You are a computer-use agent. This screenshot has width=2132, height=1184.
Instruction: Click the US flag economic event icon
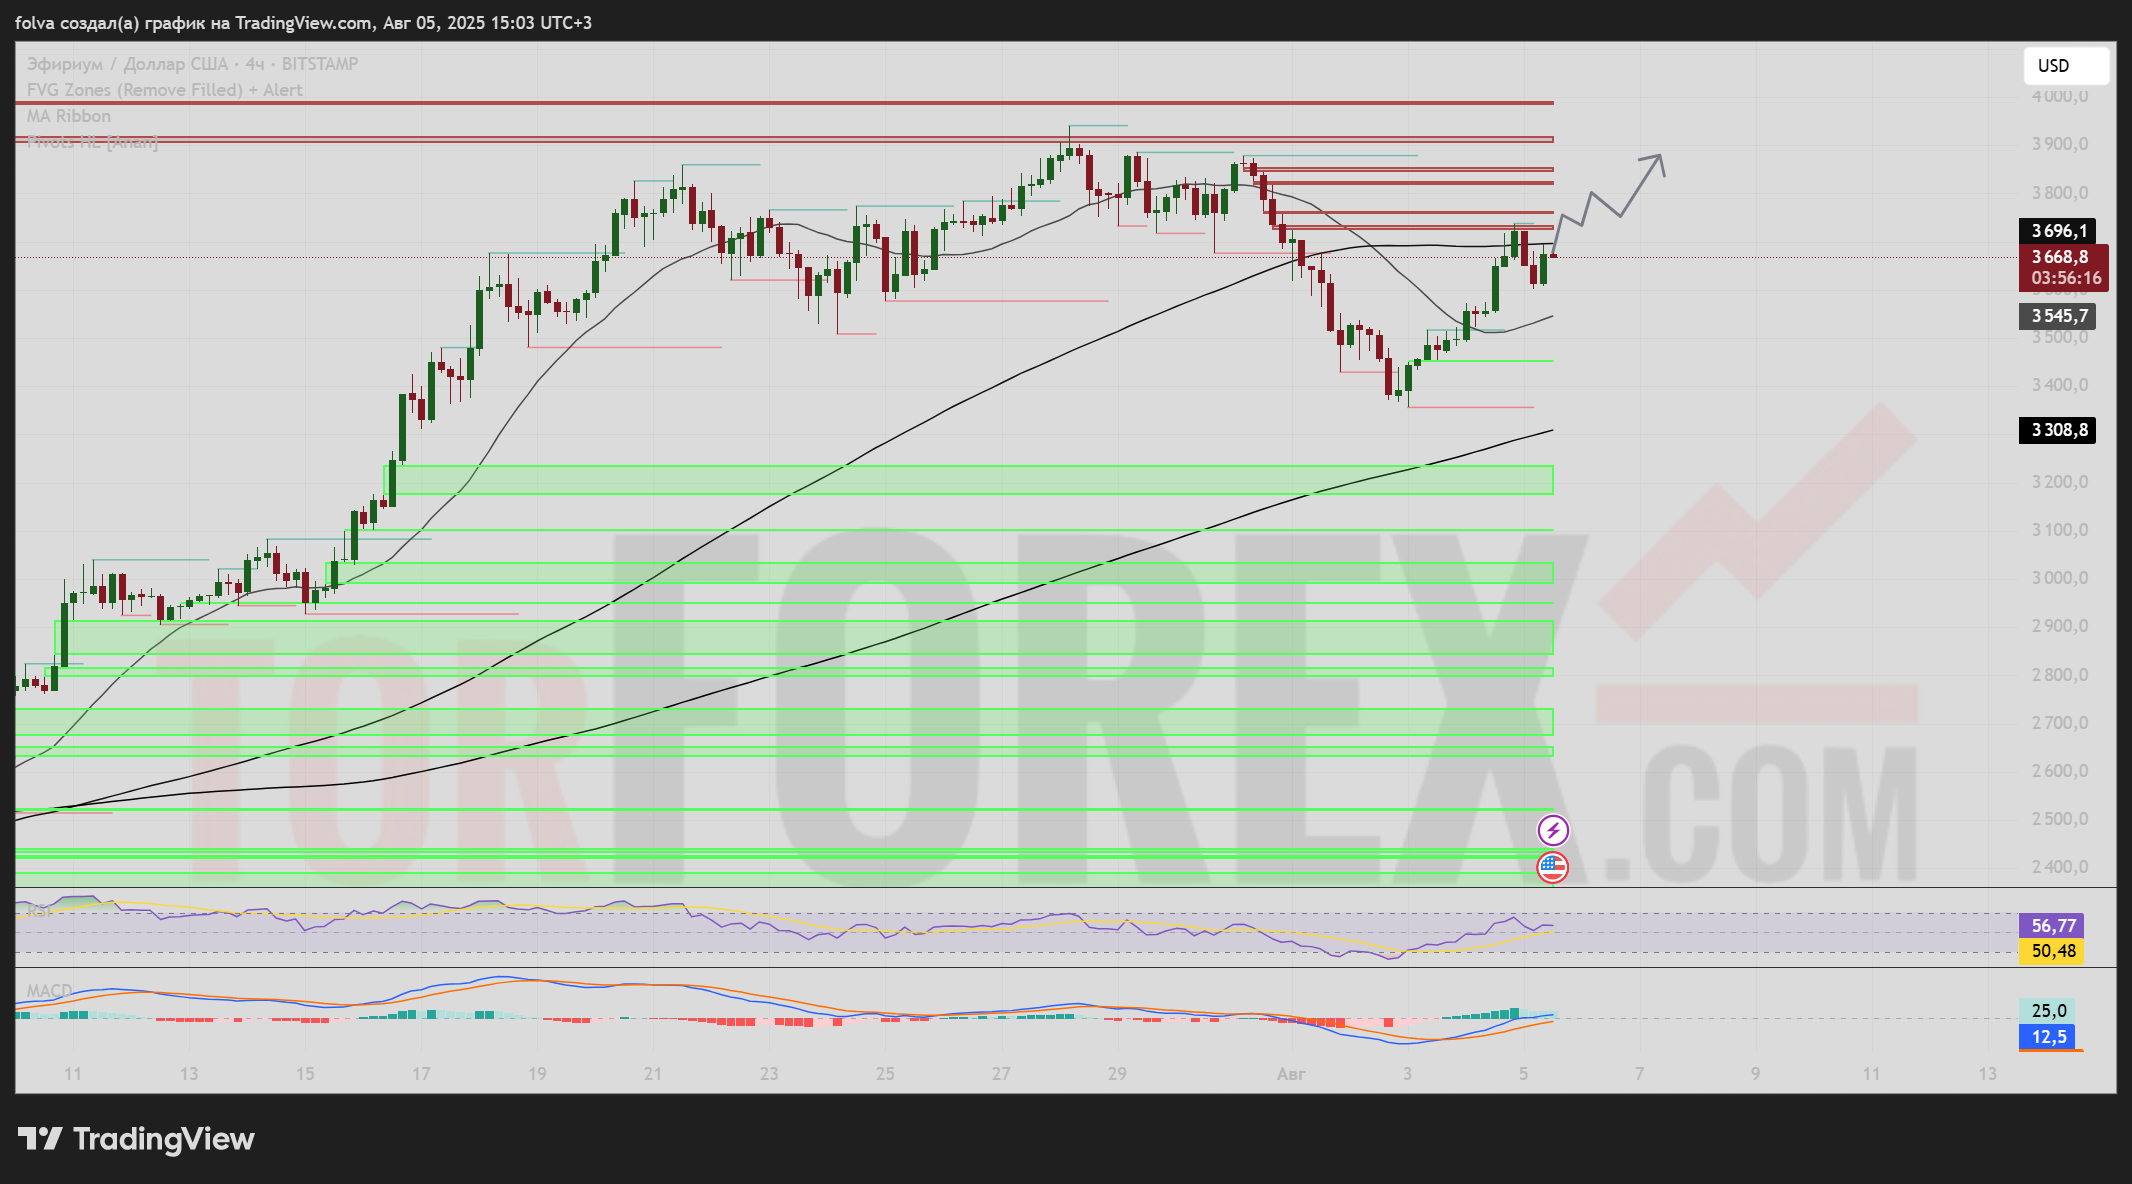[x=1552, y=867]
